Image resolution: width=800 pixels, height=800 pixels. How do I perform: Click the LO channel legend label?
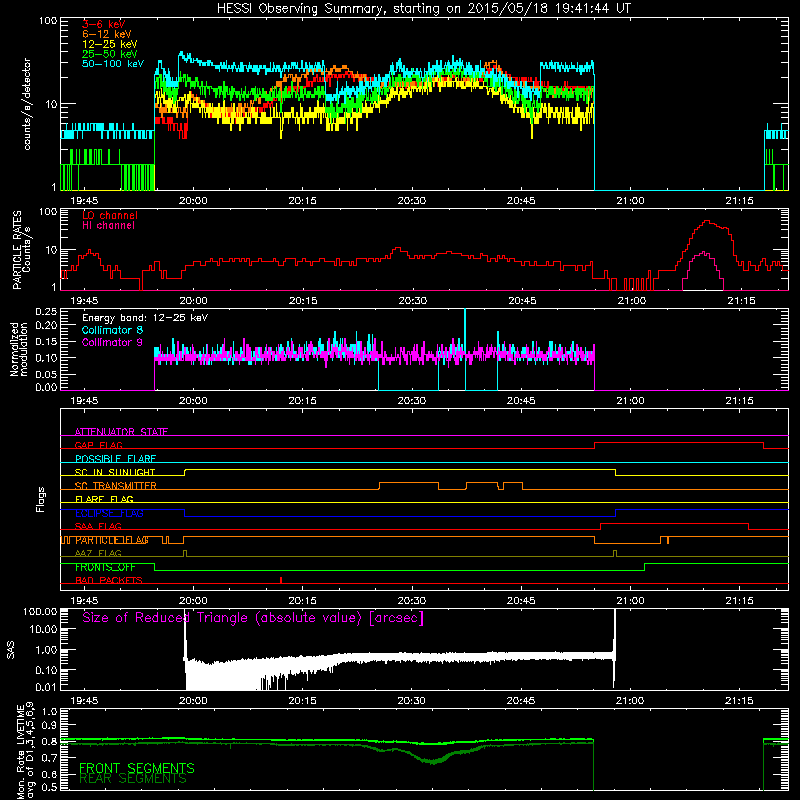pyautogui.click(x=110, y=215)
